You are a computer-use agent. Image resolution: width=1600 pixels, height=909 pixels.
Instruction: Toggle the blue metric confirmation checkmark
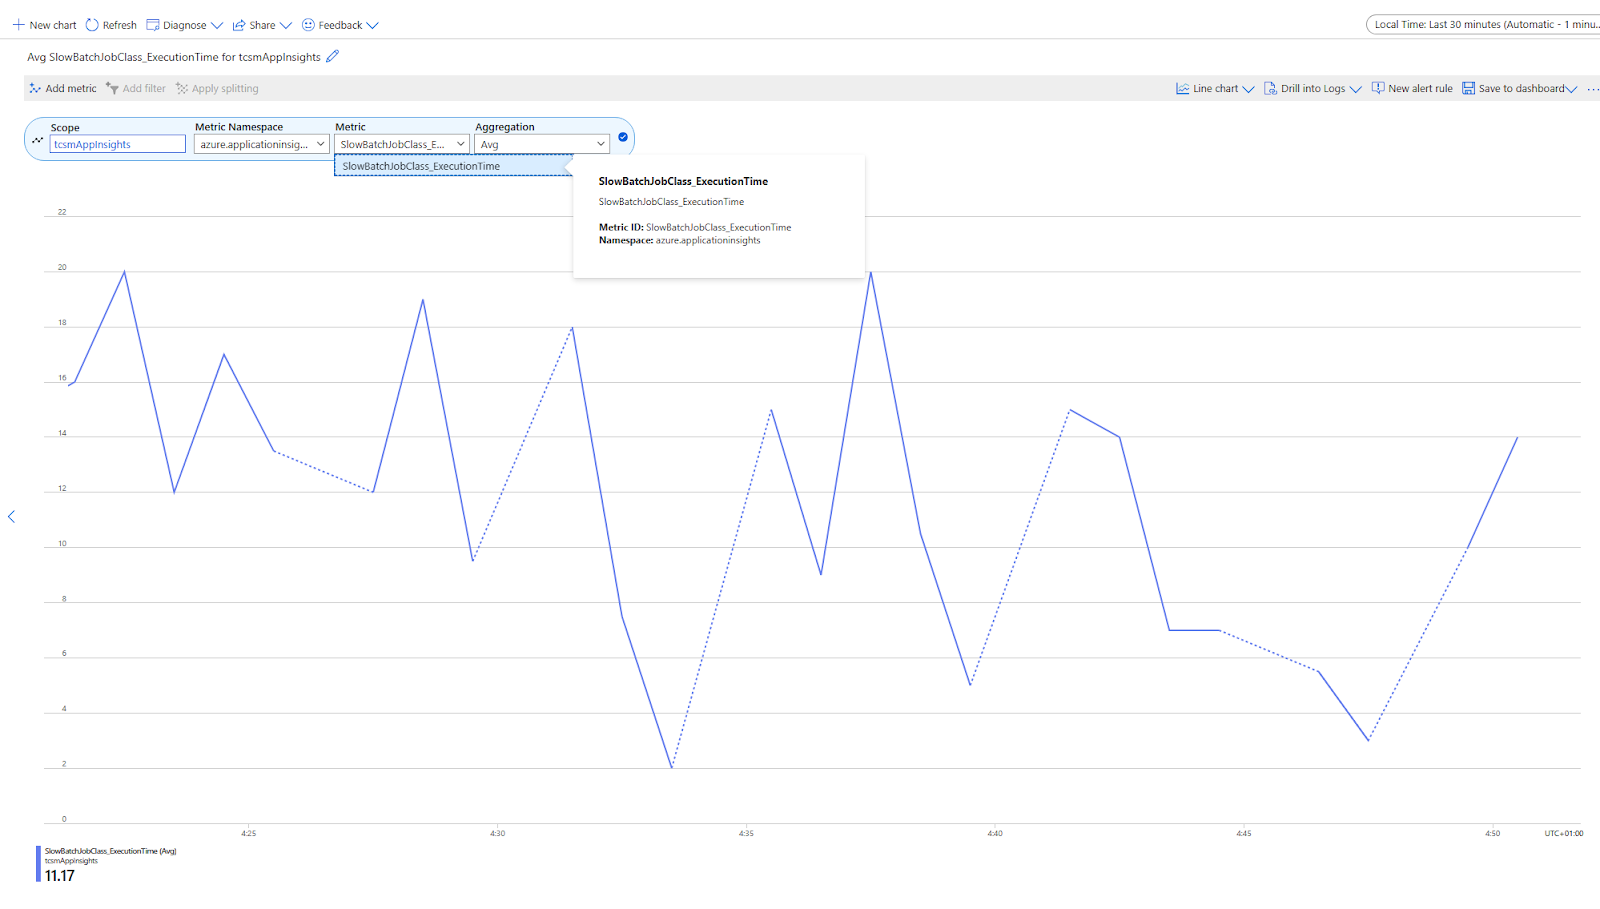[623, 137]
